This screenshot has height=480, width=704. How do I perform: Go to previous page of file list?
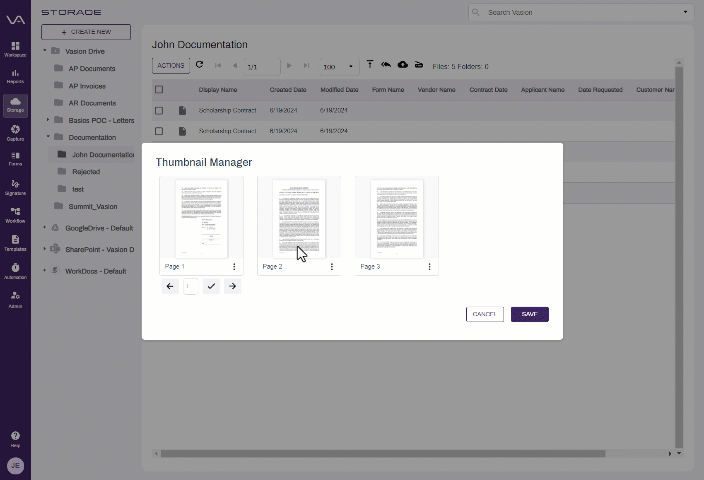pyautogui.click(x=234, y=66)
